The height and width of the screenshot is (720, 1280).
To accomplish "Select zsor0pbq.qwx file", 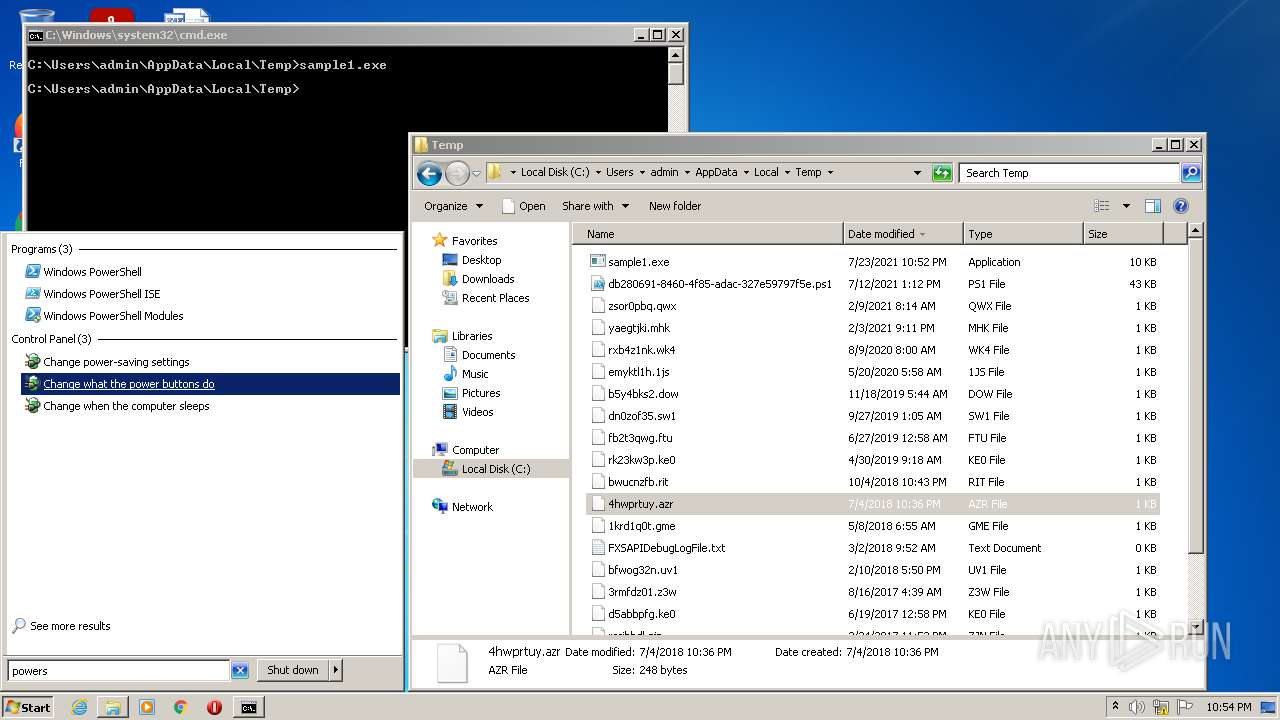I will [873, 306].
